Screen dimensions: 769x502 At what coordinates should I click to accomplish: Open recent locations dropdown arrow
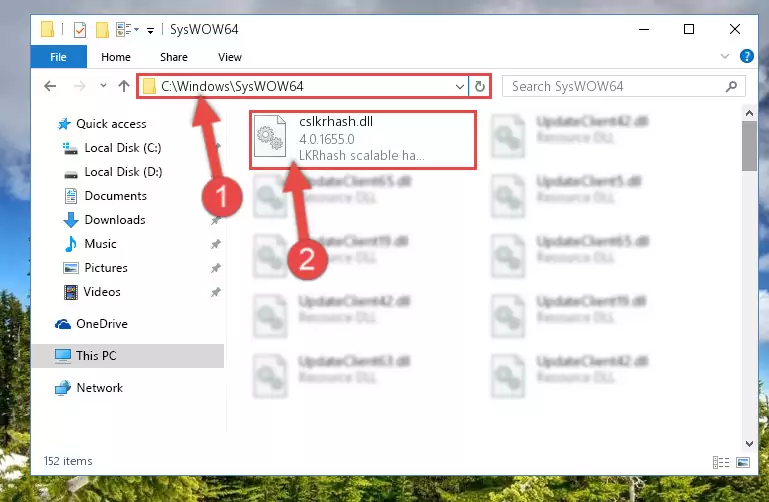coord(103,86)
